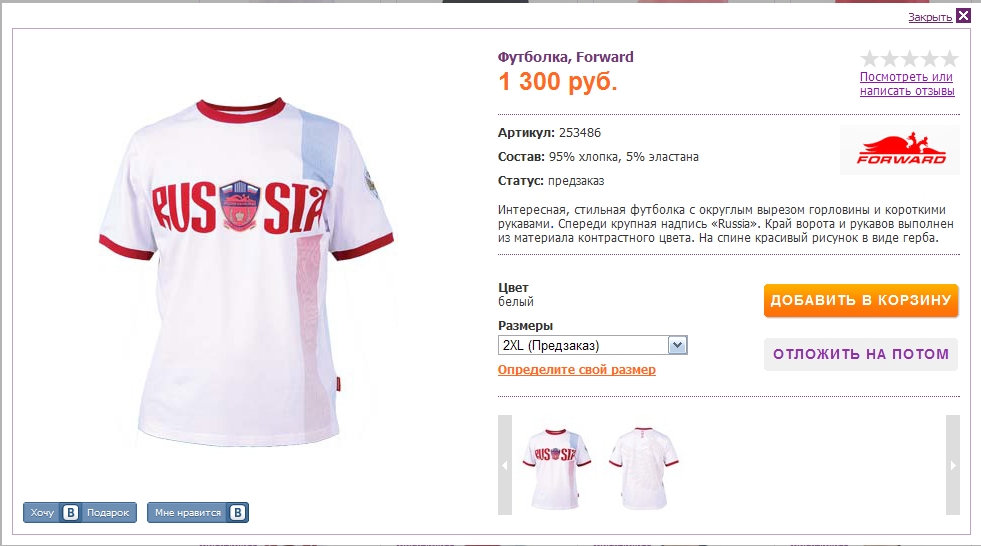981x546 pixels.
Task: Select the fourth rating star
Action: click(929, 59)
